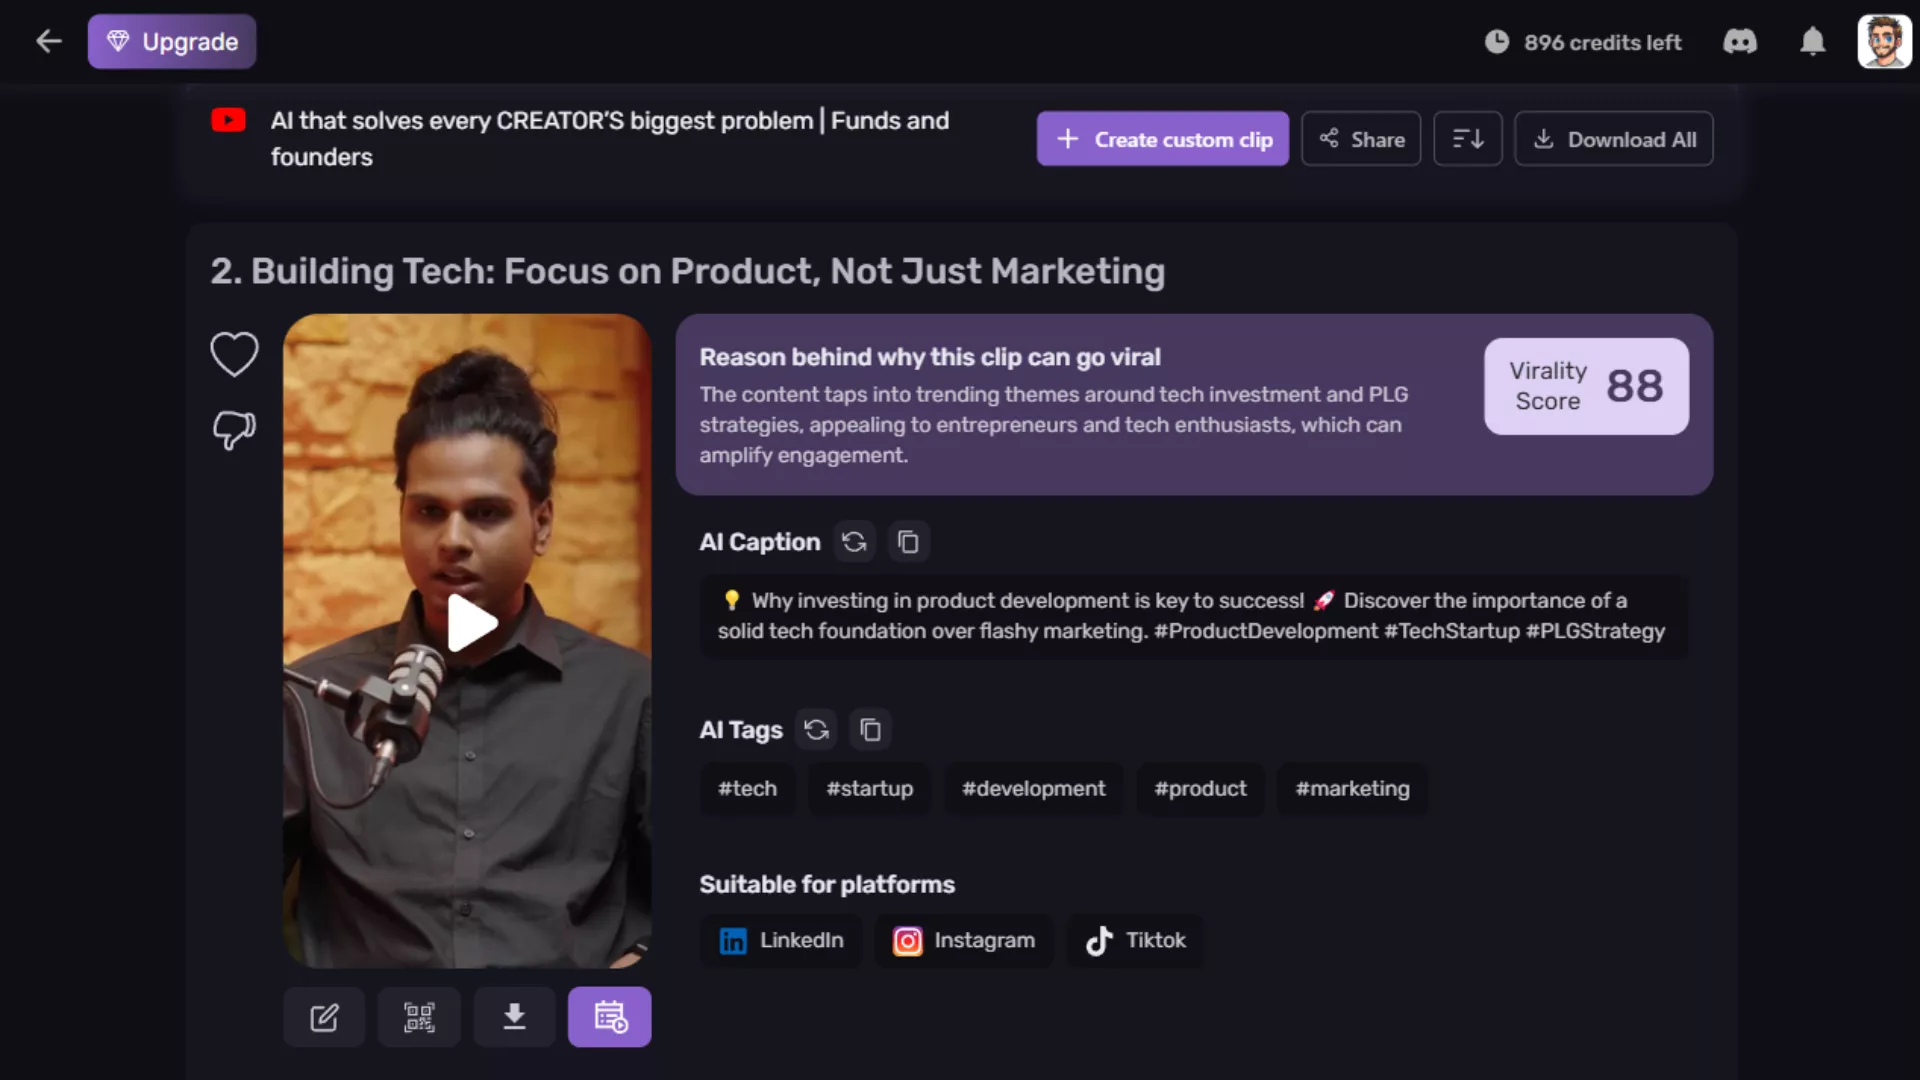Click Download All button
This screenshot has width=1920, height=1080.
click(x=1613, y=139)
